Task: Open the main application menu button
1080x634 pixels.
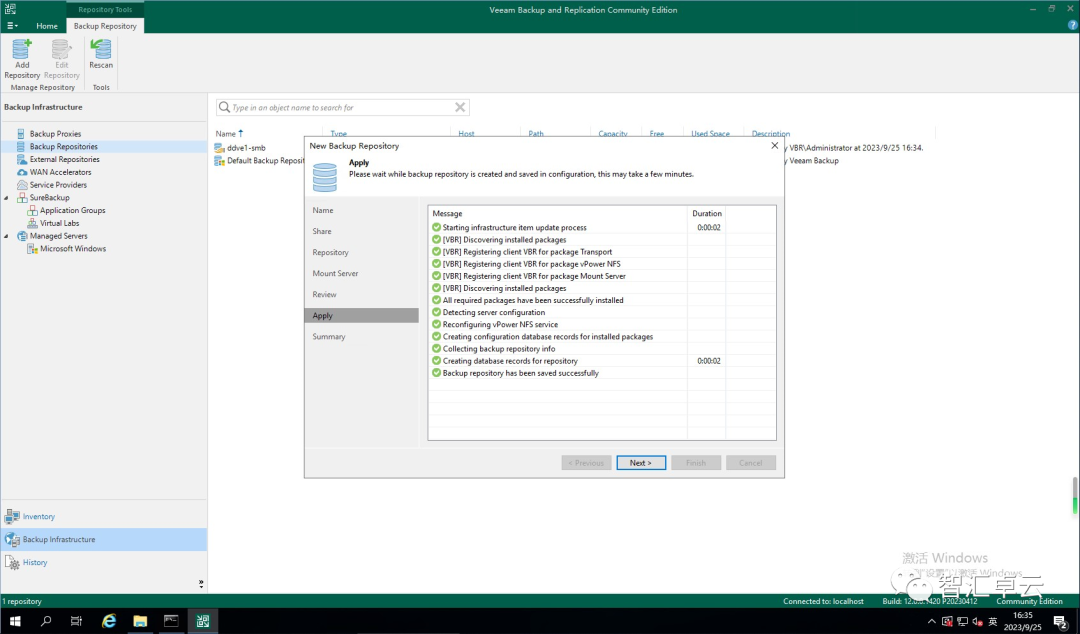Action: pos(12,25)
